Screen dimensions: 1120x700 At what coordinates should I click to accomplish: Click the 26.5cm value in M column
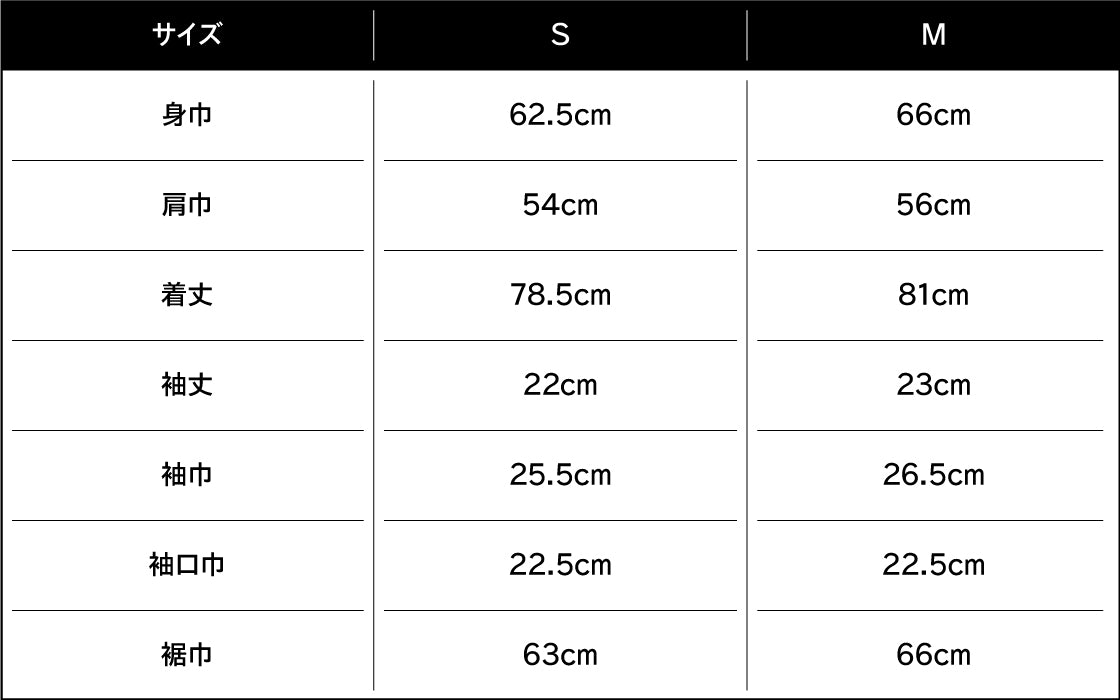(933, 476)
